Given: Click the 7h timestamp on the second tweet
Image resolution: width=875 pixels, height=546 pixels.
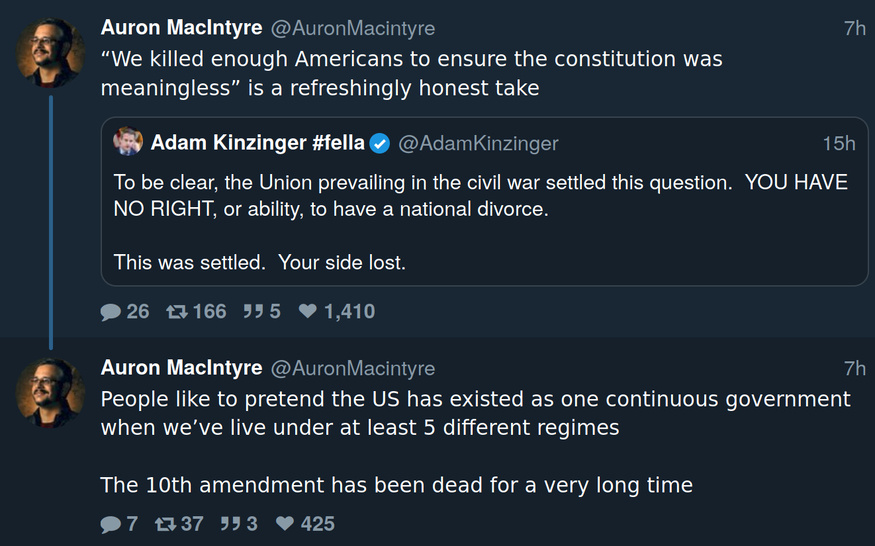Looking at the screenshot, I should (x=854, y=369).
